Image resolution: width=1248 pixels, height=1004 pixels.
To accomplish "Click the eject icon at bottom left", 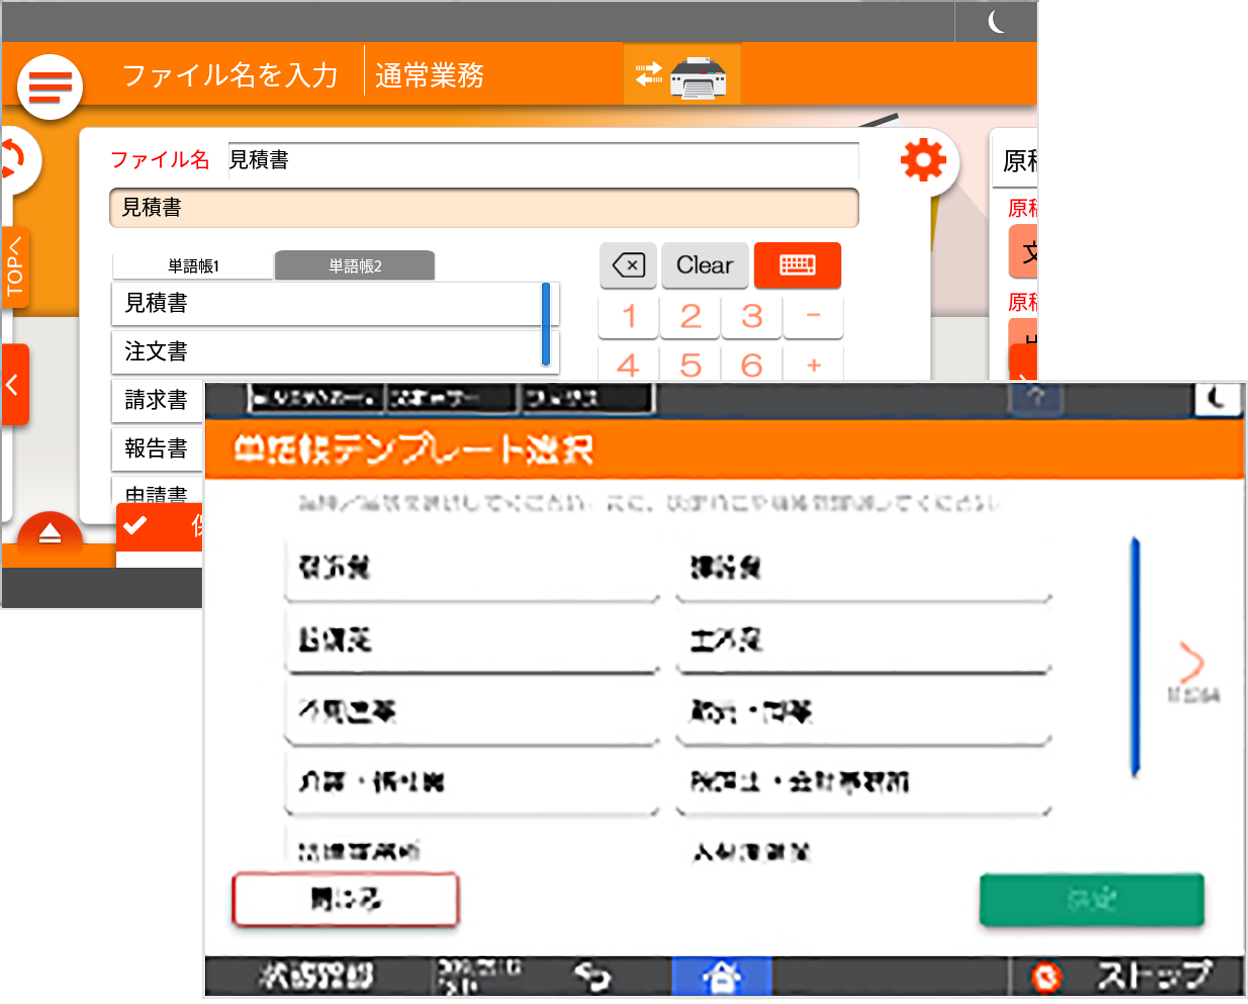I will (50, 535).
